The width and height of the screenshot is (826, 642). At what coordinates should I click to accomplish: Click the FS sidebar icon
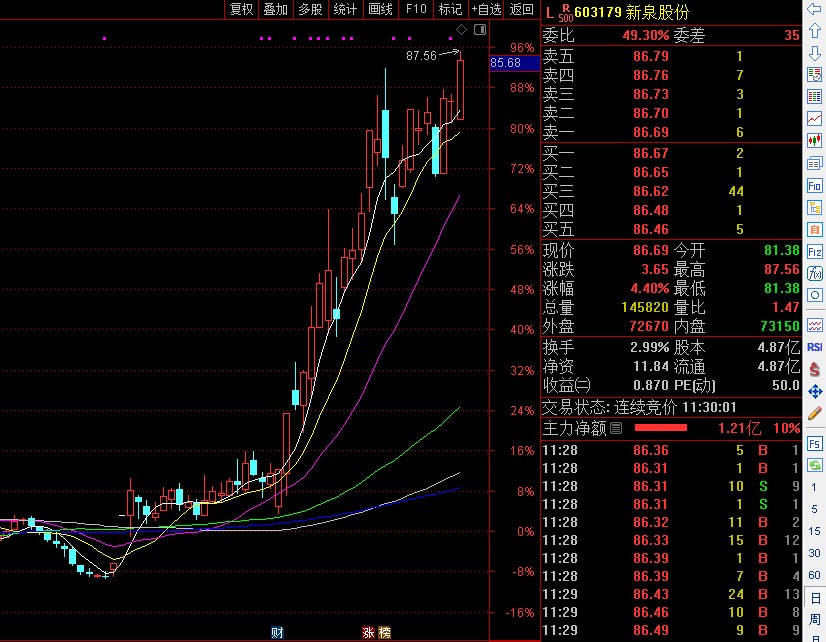pyautogui.click(x=814, y=444)
